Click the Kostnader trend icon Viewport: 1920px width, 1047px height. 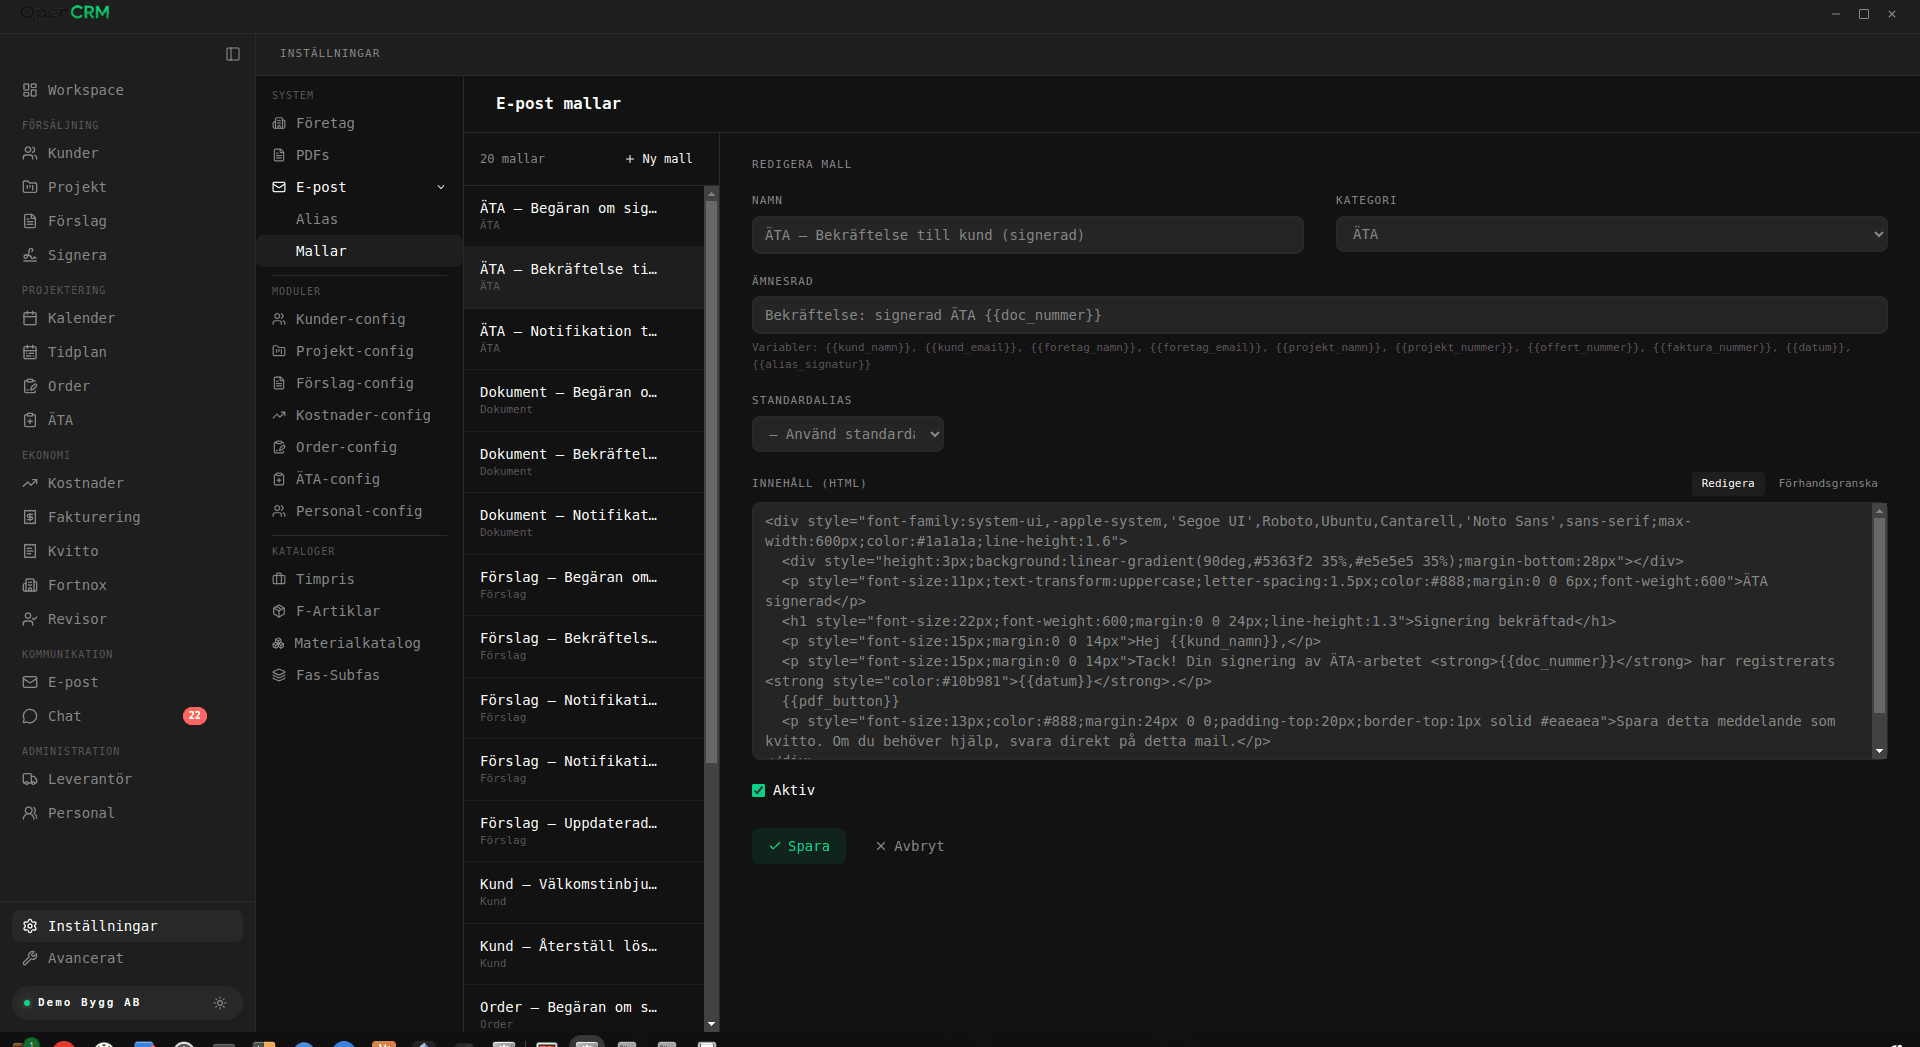tap(30, 483)
